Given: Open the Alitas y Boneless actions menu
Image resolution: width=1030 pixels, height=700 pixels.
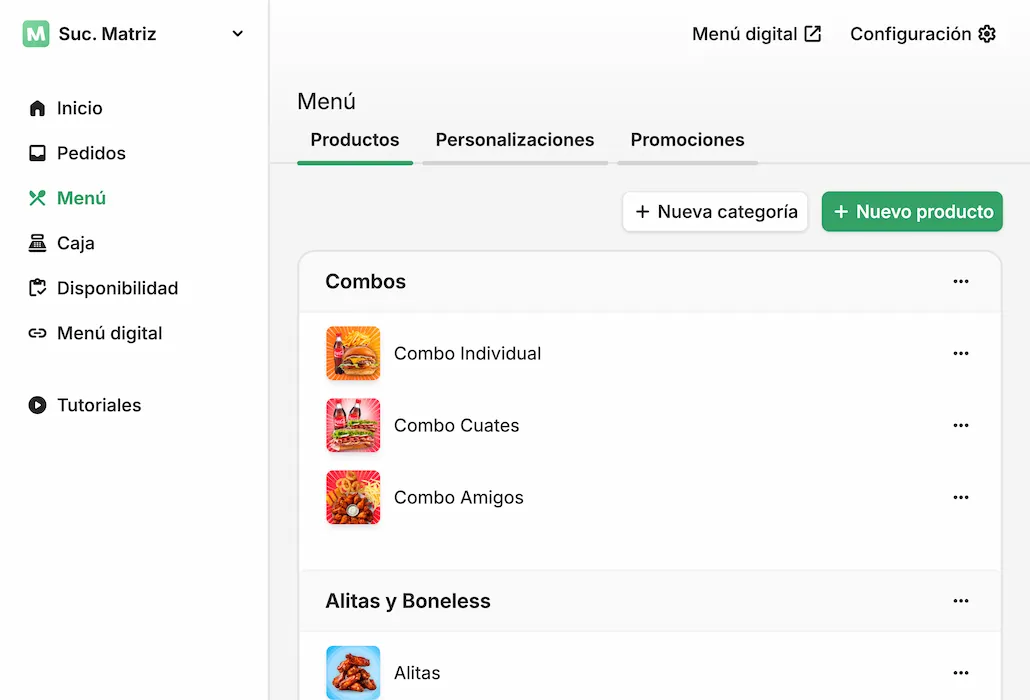Looking at the screenshot, I should pos(961,601).
